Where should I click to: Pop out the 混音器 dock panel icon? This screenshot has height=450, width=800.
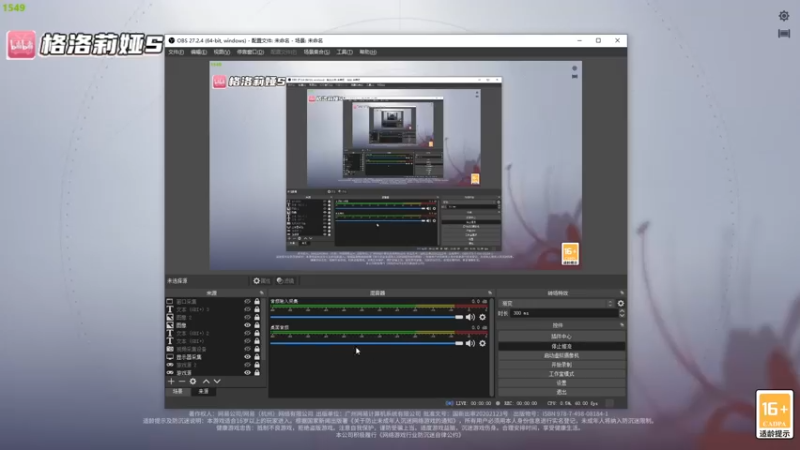click(x=490, y=293)
